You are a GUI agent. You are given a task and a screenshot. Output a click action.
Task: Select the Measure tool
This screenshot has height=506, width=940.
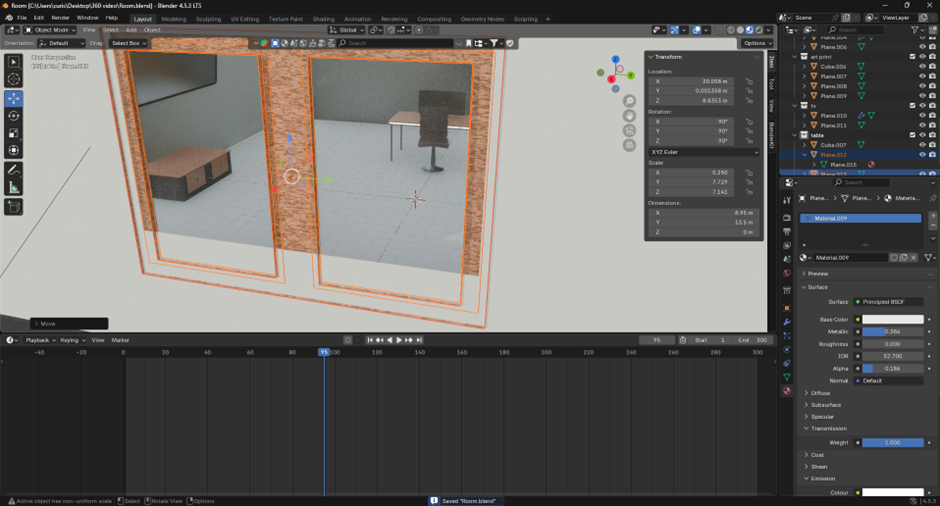(x=14, y=187)
